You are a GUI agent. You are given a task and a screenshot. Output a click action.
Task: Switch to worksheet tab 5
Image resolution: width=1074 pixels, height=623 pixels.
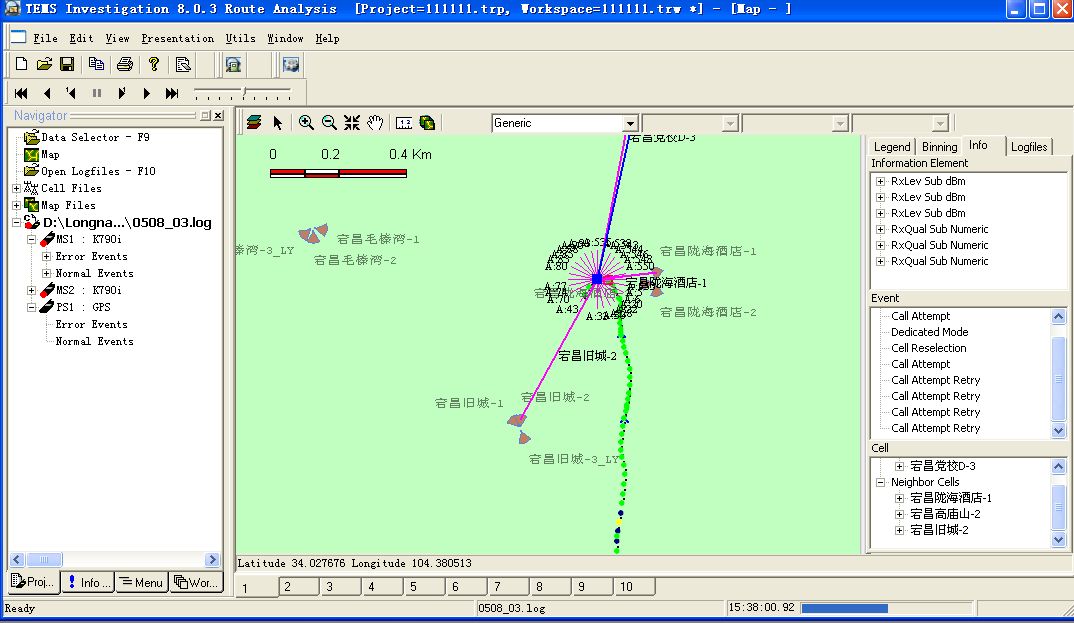click(x=423, y=587)
